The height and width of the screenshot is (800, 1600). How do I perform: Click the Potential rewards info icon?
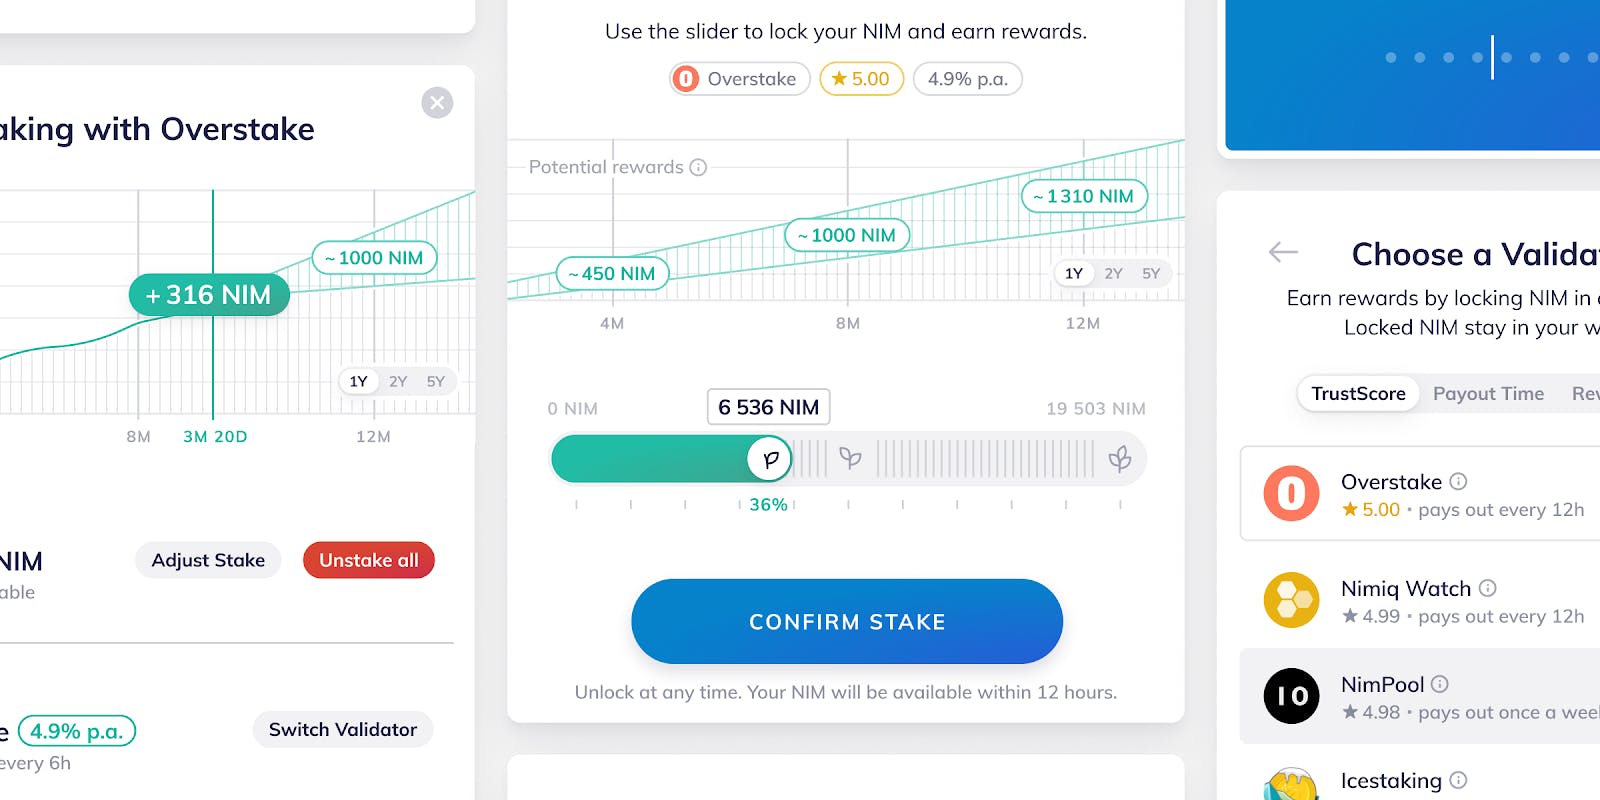698,167
